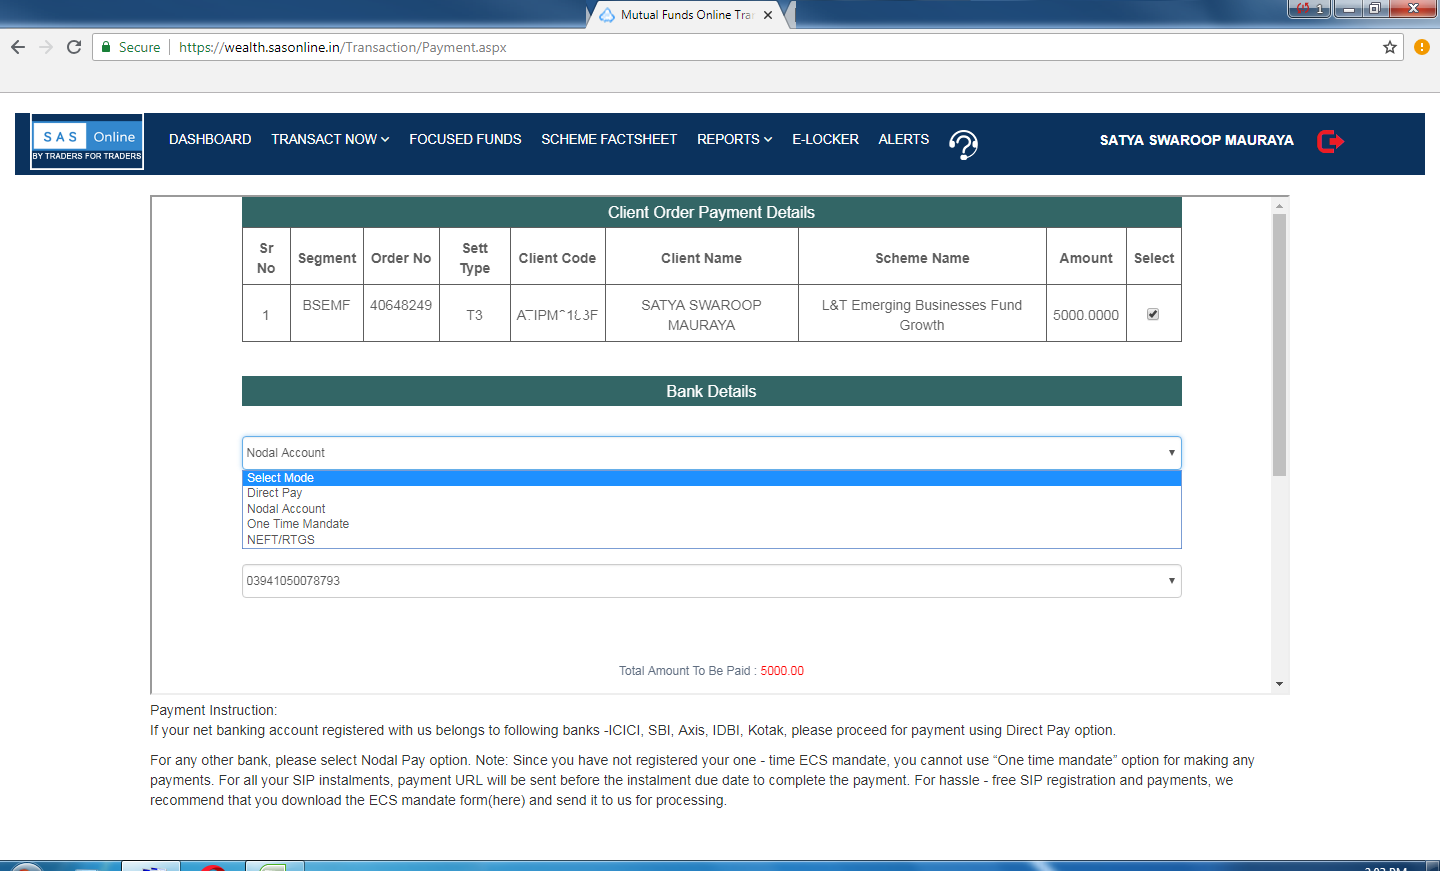The width and height of the screenshot is (1440, 871).
Task: Open ALERTS page
Action: pos(904,139)
